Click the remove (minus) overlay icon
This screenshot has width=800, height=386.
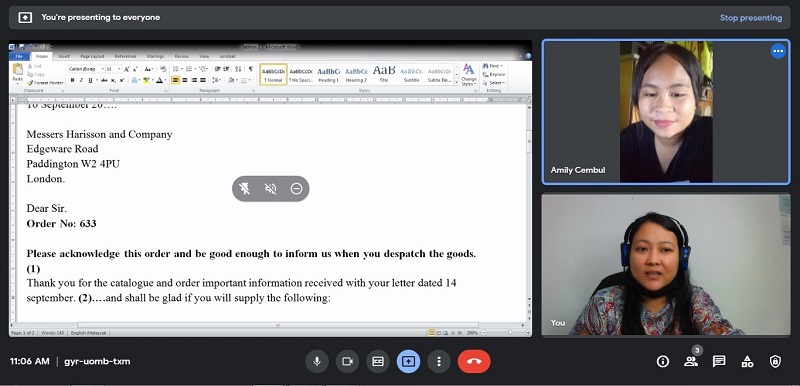(296, 189)
